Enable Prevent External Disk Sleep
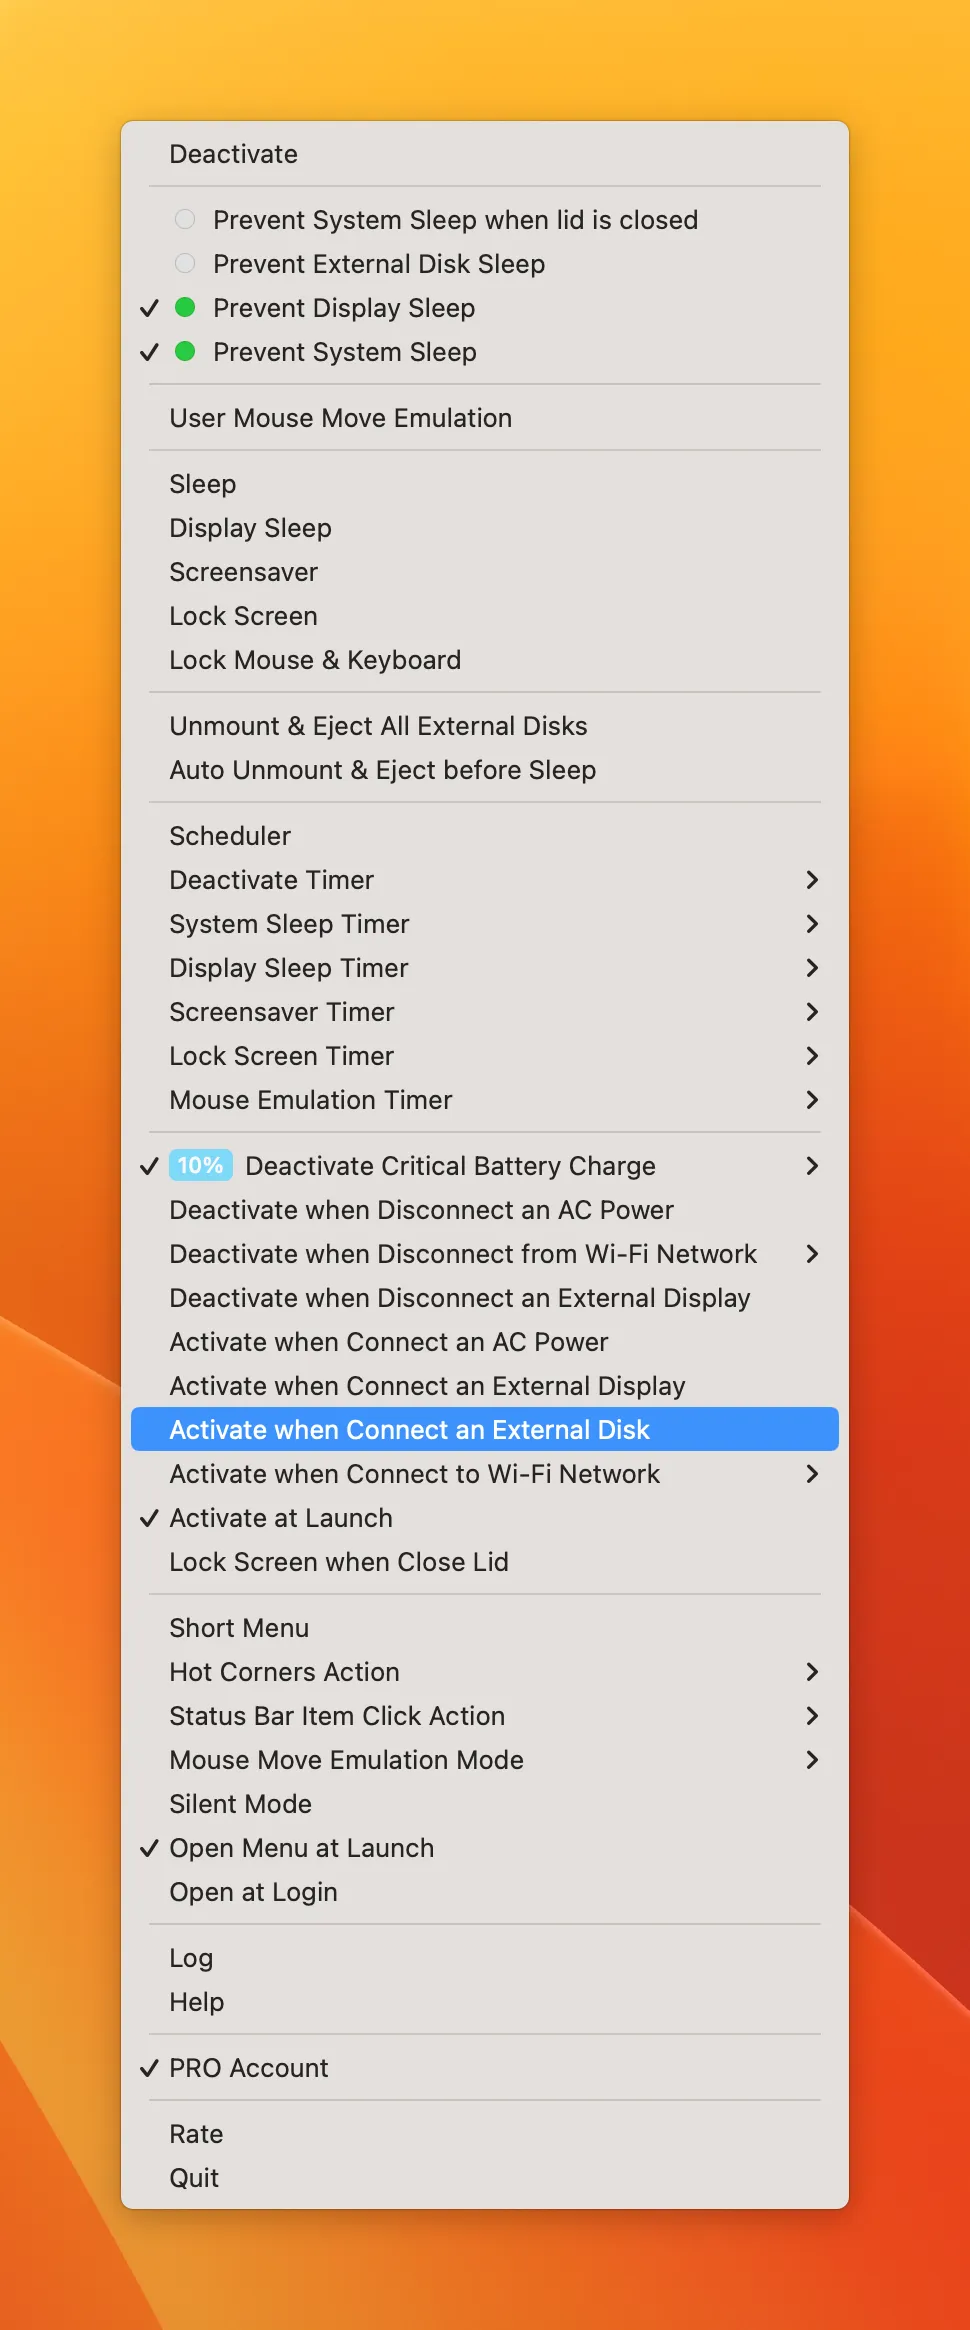970x2330 pixels. tap(378, 264)
